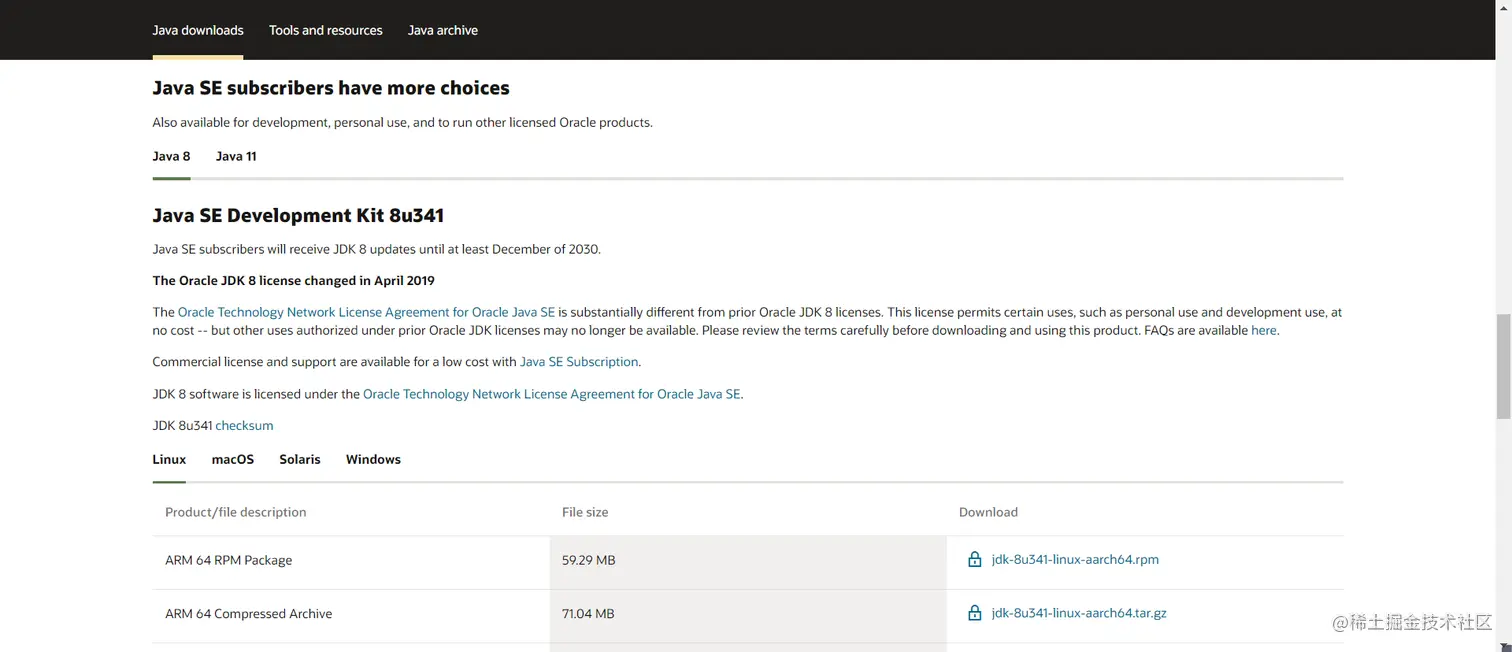
Task: Open Tools and resources tab
Action: click(326, 30)
